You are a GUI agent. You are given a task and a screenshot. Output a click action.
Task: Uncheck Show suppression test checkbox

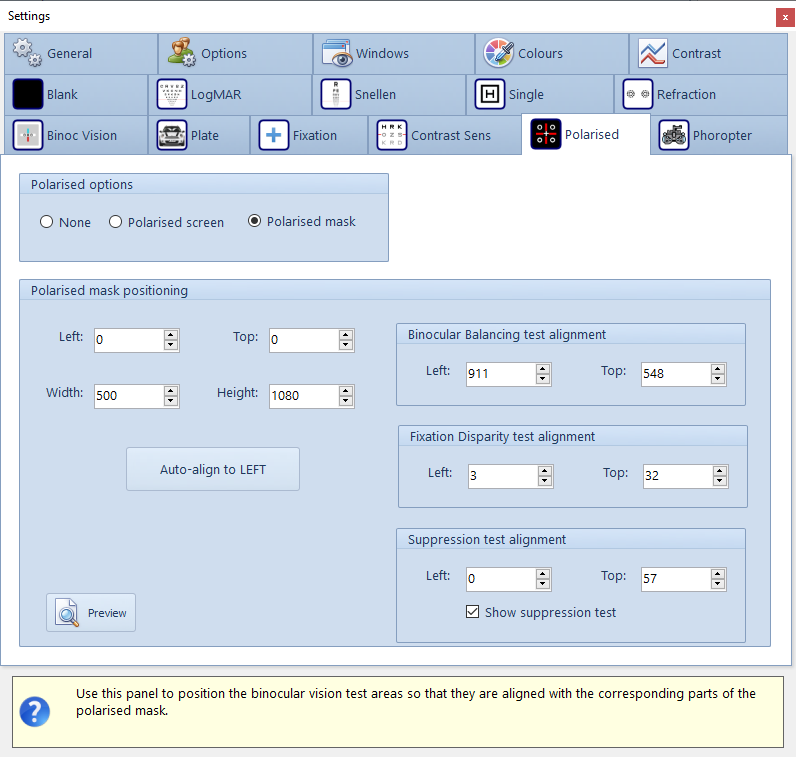click(473, 612)
